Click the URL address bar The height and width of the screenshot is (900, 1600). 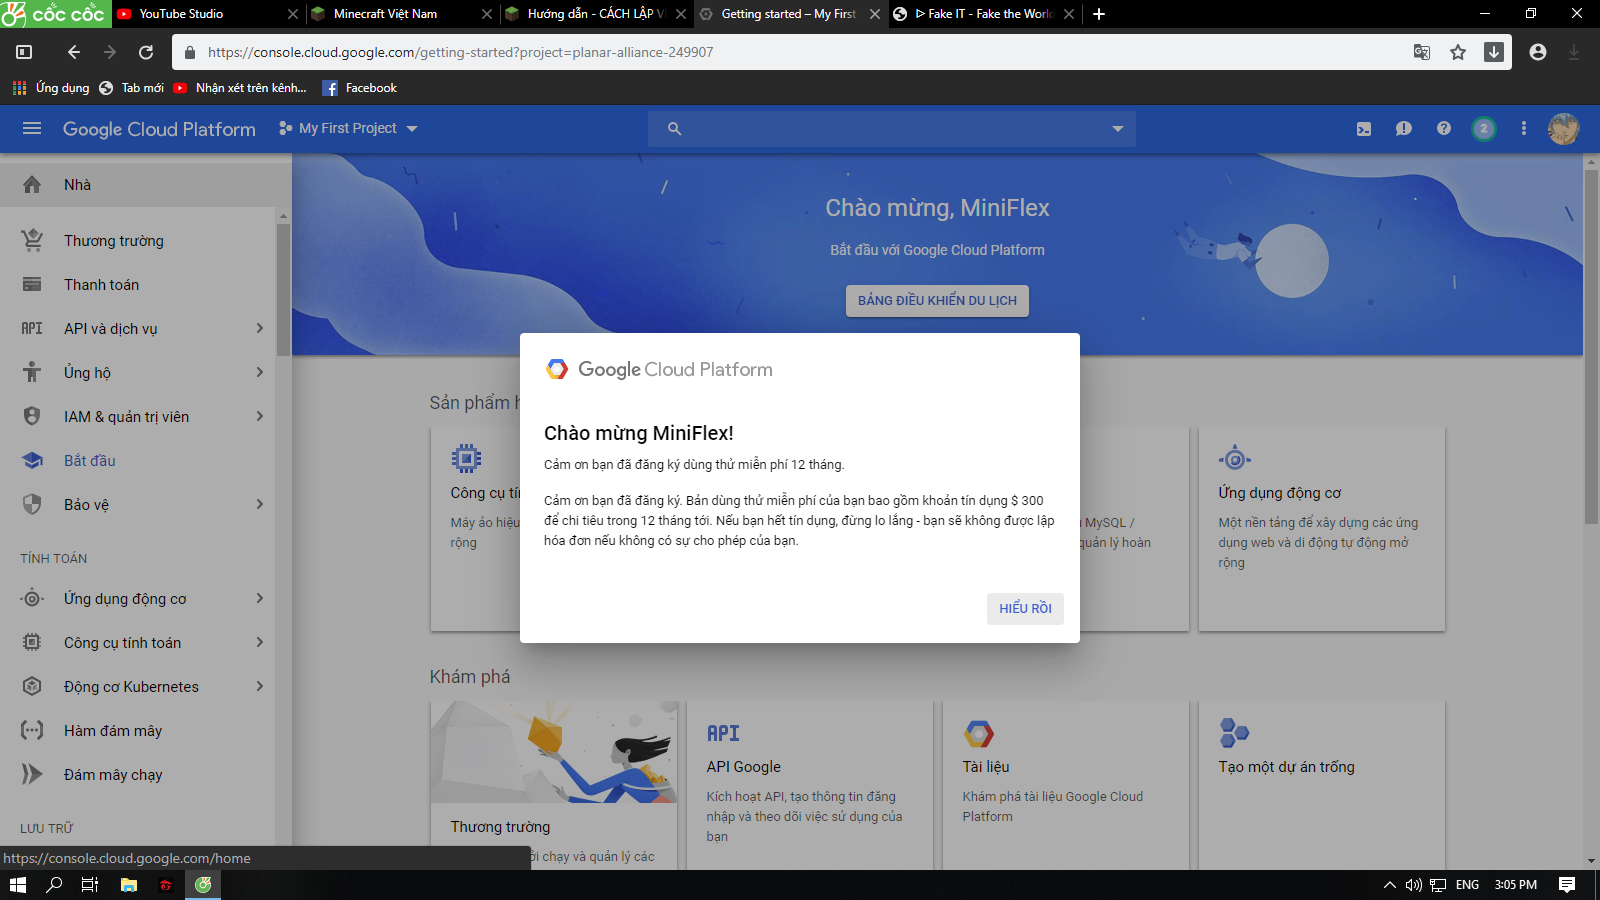coord(800,52)
